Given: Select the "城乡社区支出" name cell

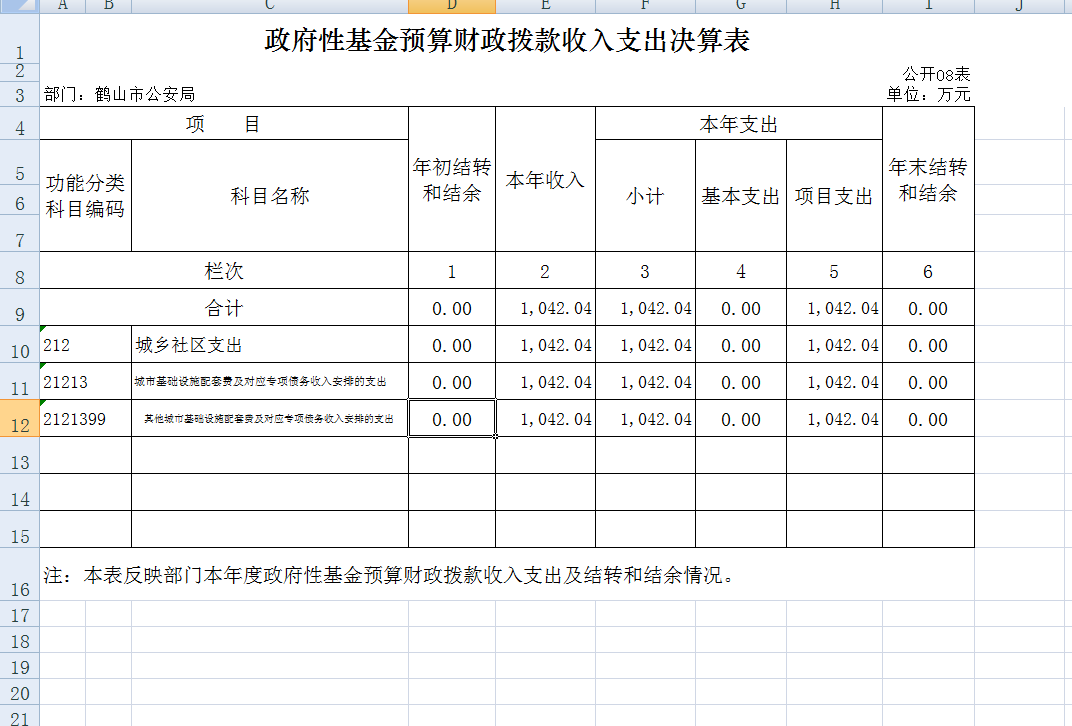Looking at the screenshot, I should pos(270,345).
